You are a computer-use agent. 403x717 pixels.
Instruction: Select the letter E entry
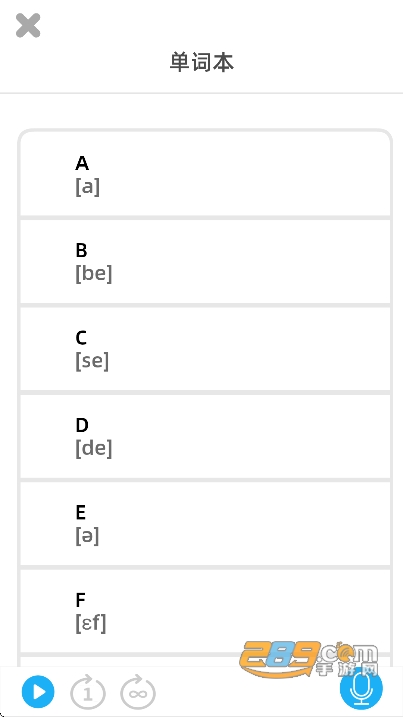pos(205,524)
